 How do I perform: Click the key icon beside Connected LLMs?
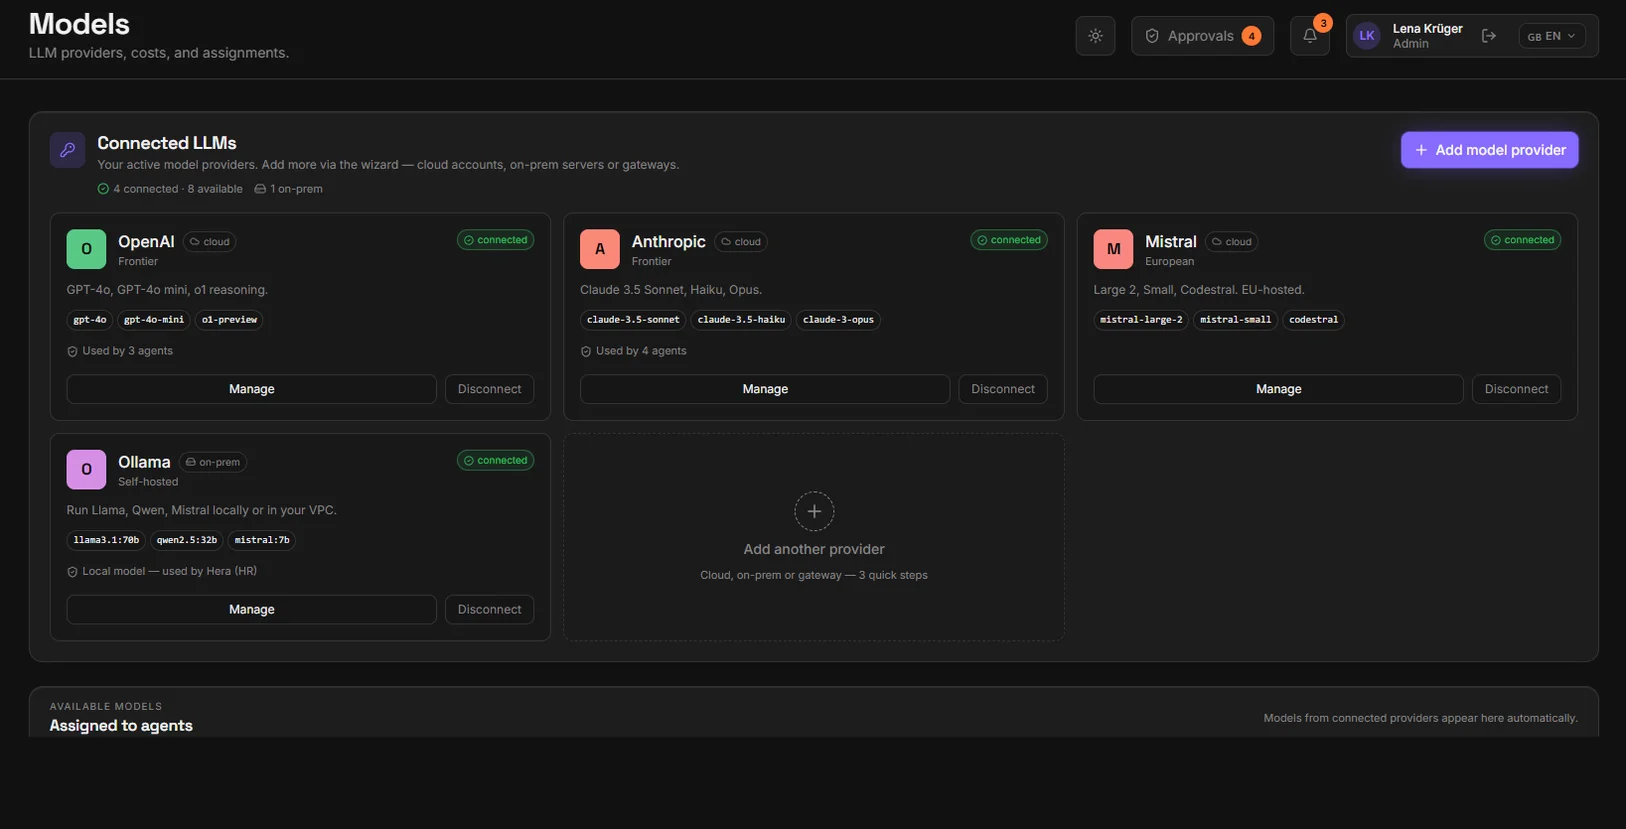pyautogui.click(x=67, y=150)
